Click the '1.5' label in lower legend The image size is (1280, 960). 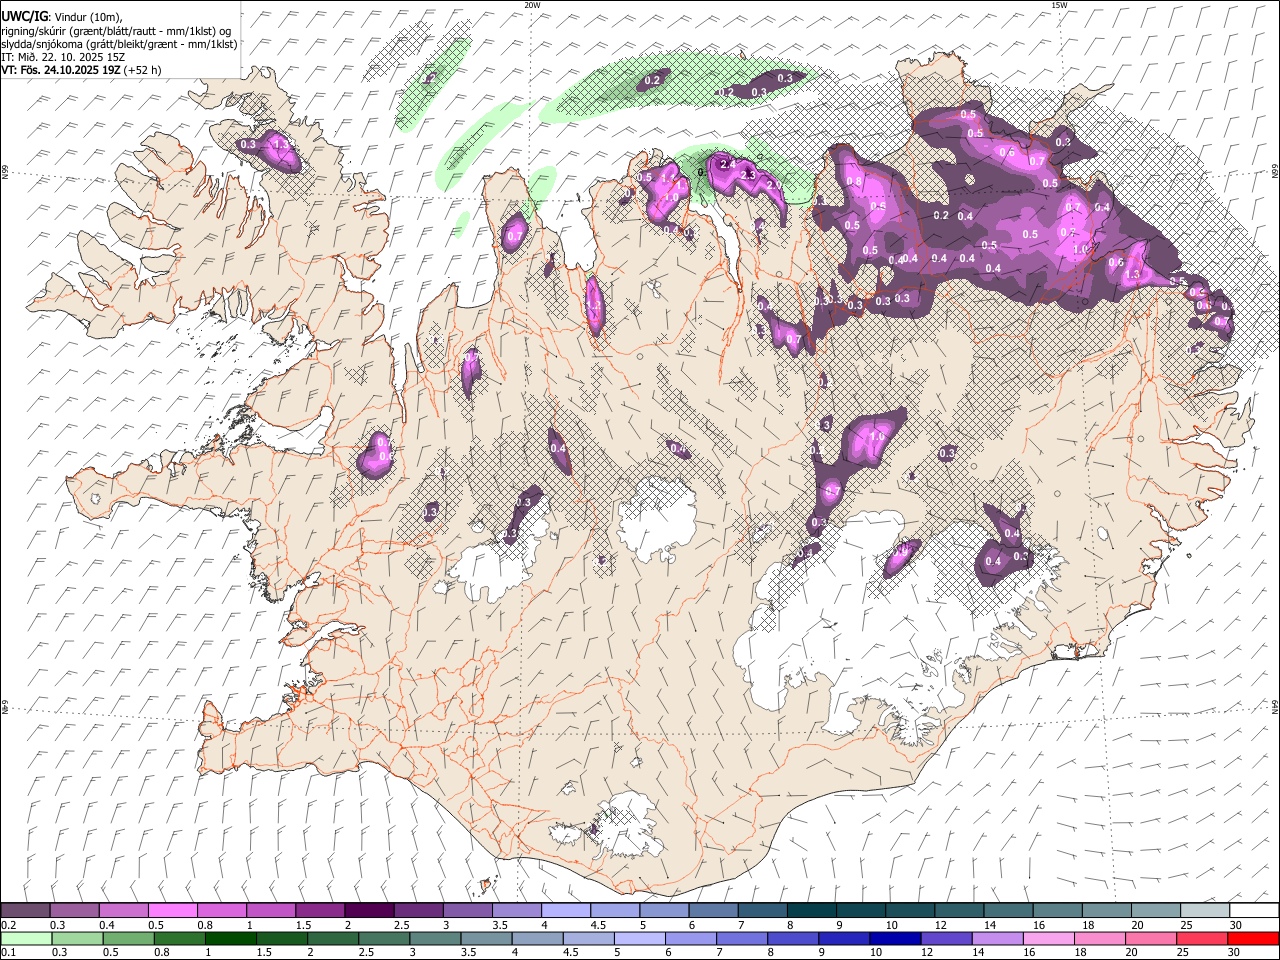pos(264,953)
